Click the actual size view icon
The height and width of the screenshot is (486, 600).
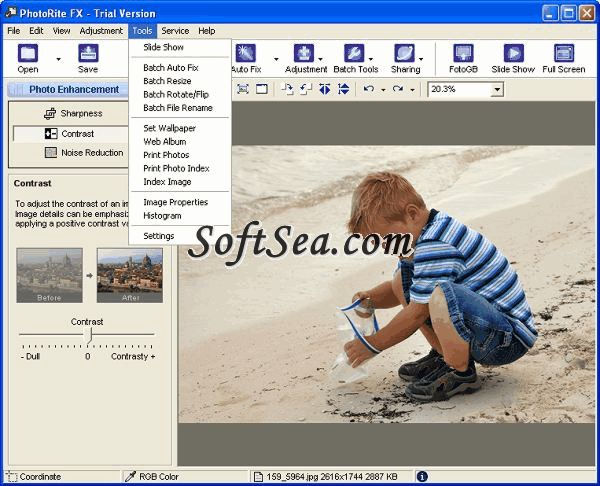tap(262, 89)
